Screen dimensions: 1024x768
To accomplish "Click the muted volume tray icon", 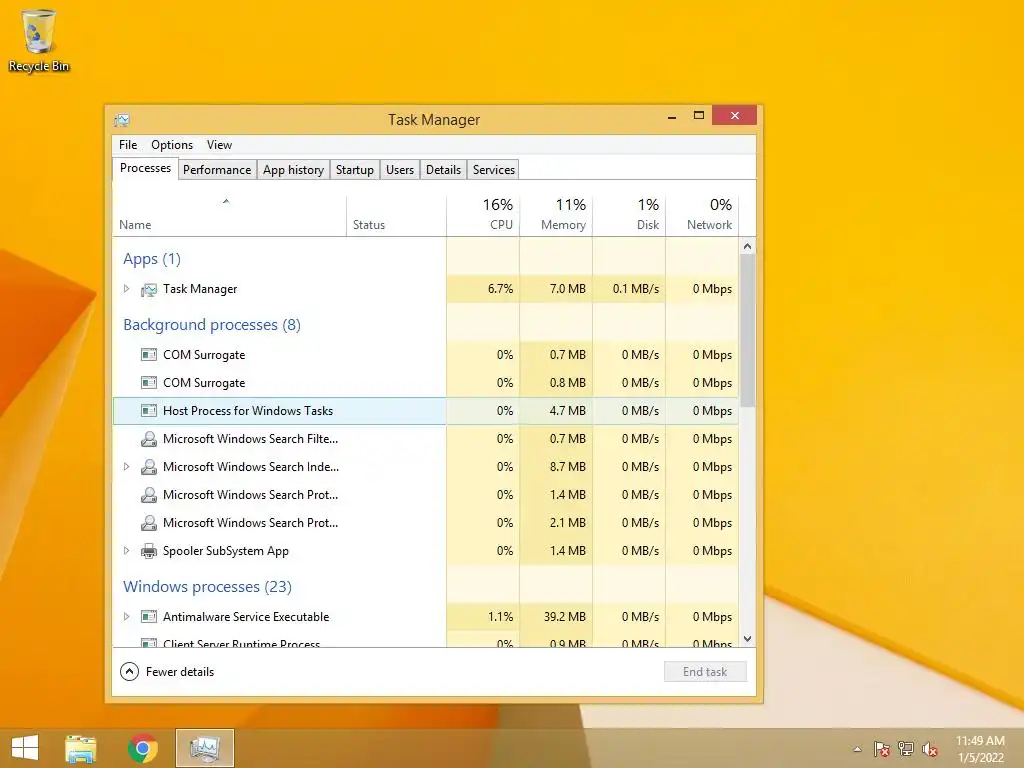I will tap(930, 749).
